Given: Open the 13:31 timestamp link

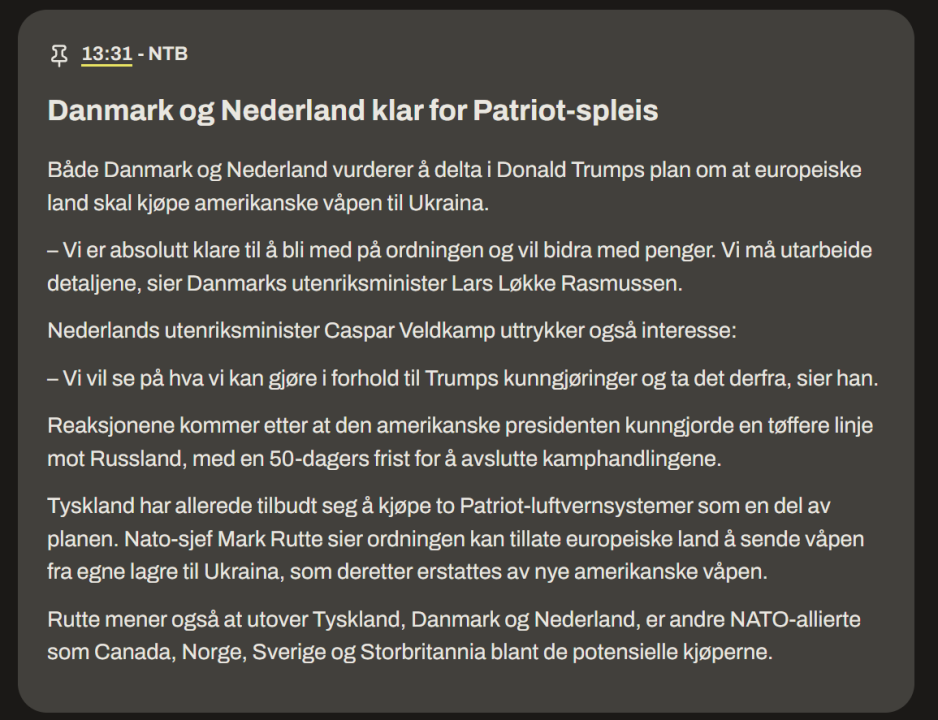Looking at the screenshot, I should click(106, 54).
